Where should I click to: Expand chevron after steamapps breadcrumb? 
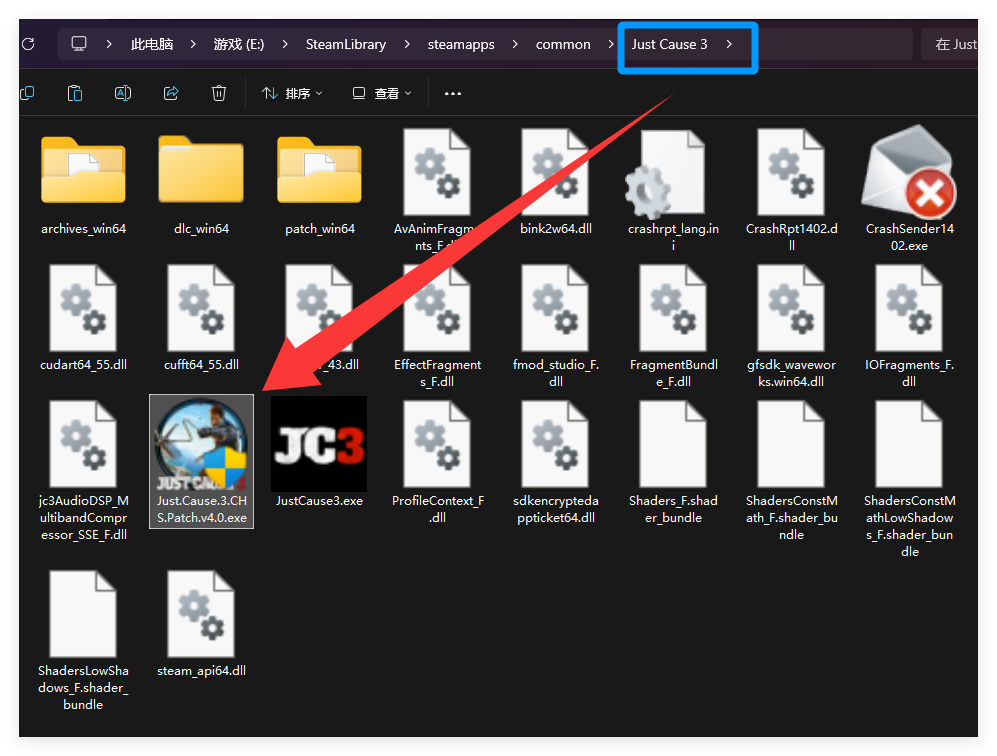click(x=515, y=44)
